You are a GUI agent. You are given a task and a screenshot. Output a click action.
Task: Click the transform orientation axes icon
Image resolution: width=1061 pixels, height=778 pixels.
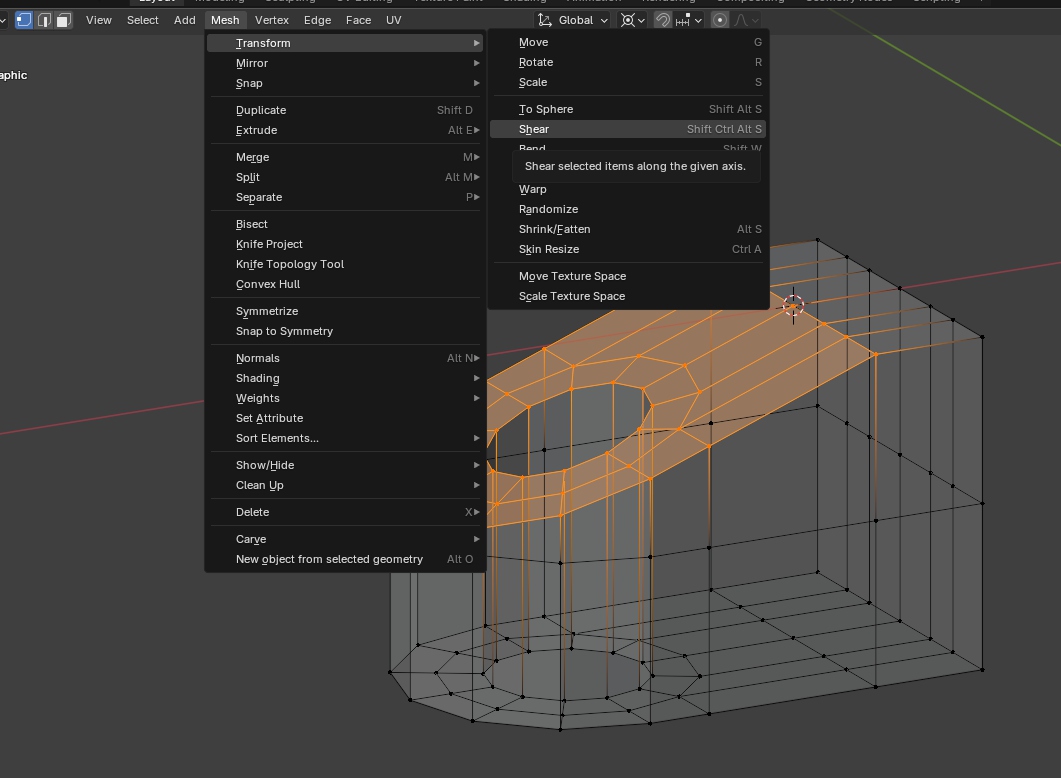coord(544,20)
